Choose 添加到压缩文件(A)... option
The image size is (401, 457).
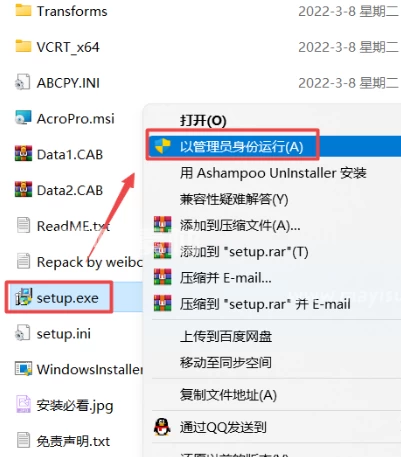click(240, 225)
